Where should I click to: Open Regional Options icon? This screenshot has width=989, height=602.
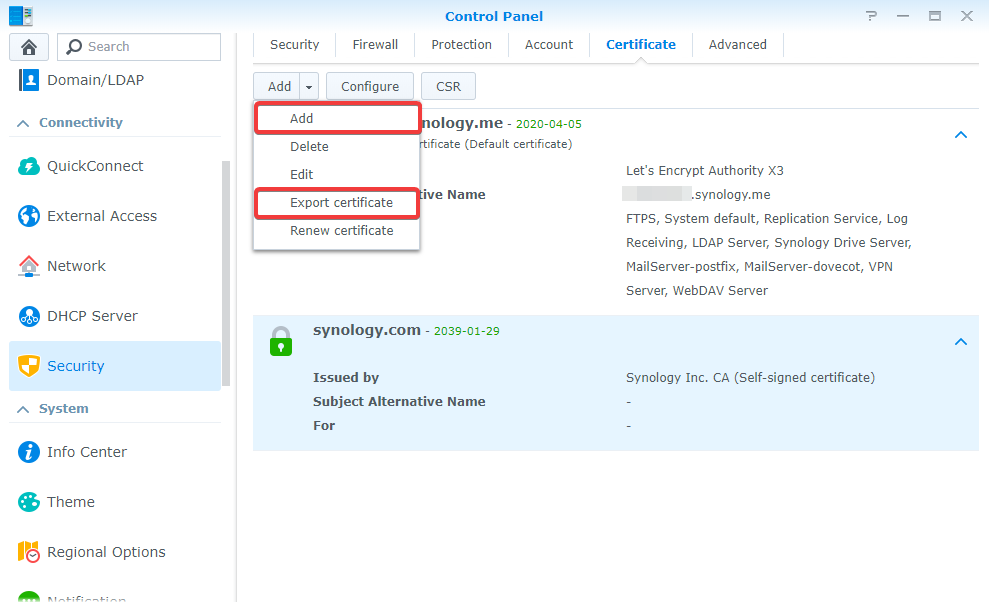[x=28, y=552]
